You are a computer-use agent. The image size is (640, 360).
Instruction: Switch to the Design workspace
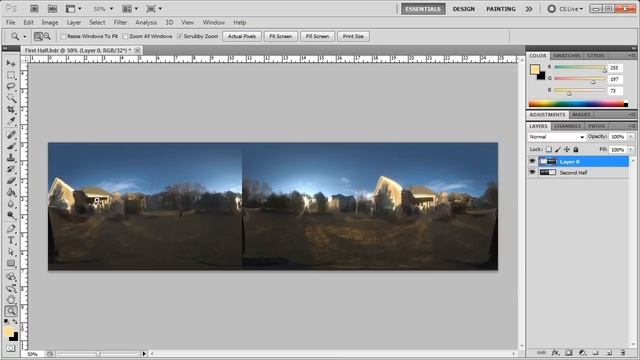(464, 9)
